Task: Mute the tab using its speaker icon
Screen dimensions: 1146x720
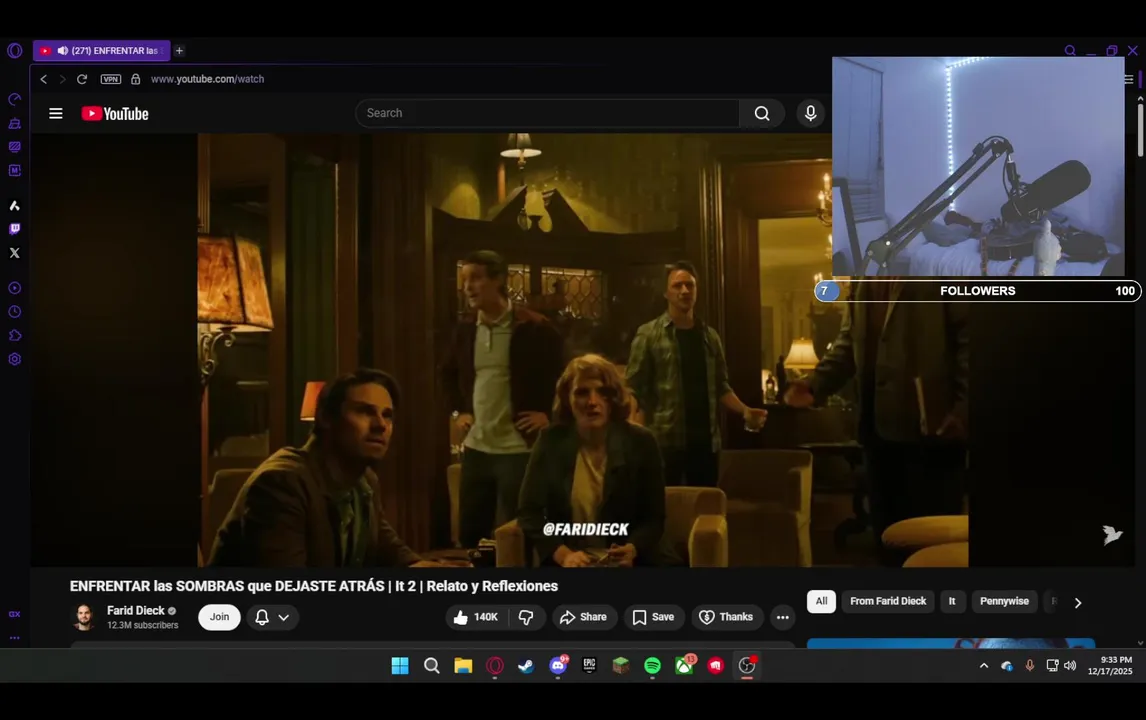Action: [63, 50]
